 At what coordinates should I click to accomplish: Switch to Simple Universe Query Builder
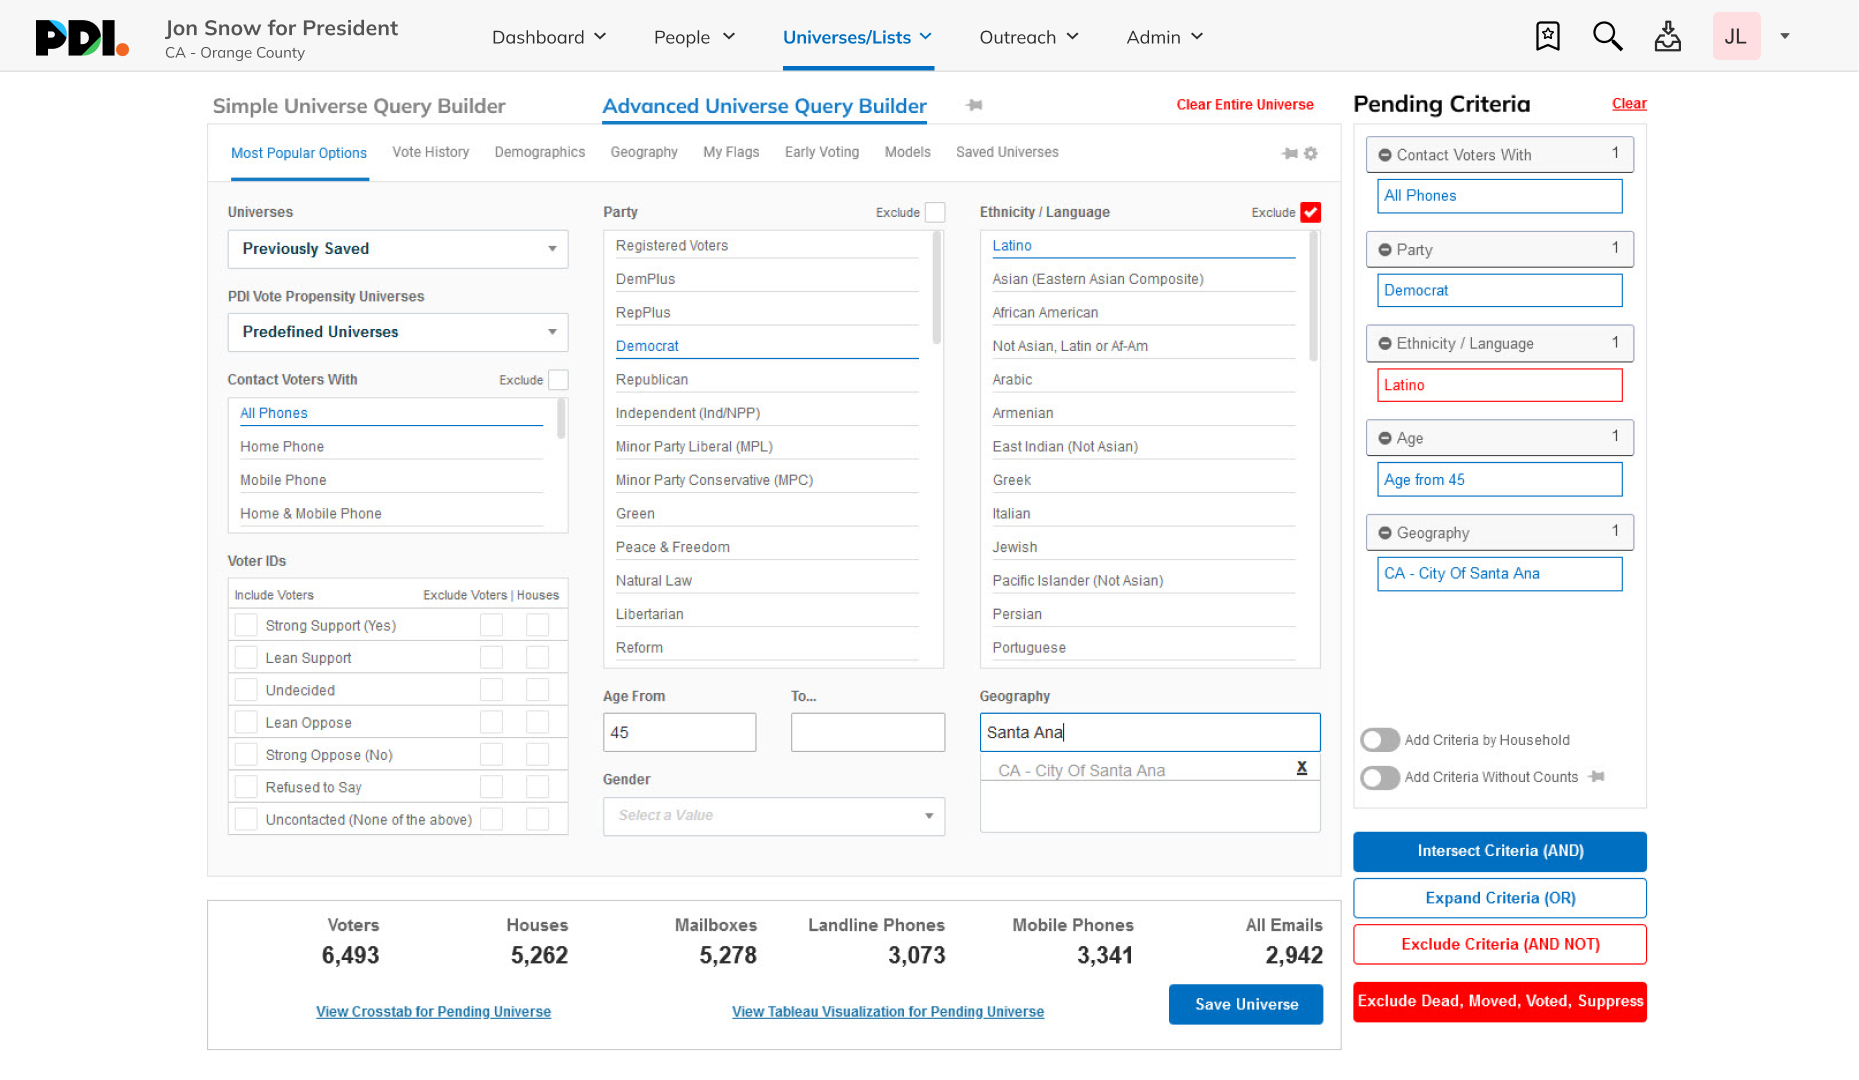click(x=359, y=106)
